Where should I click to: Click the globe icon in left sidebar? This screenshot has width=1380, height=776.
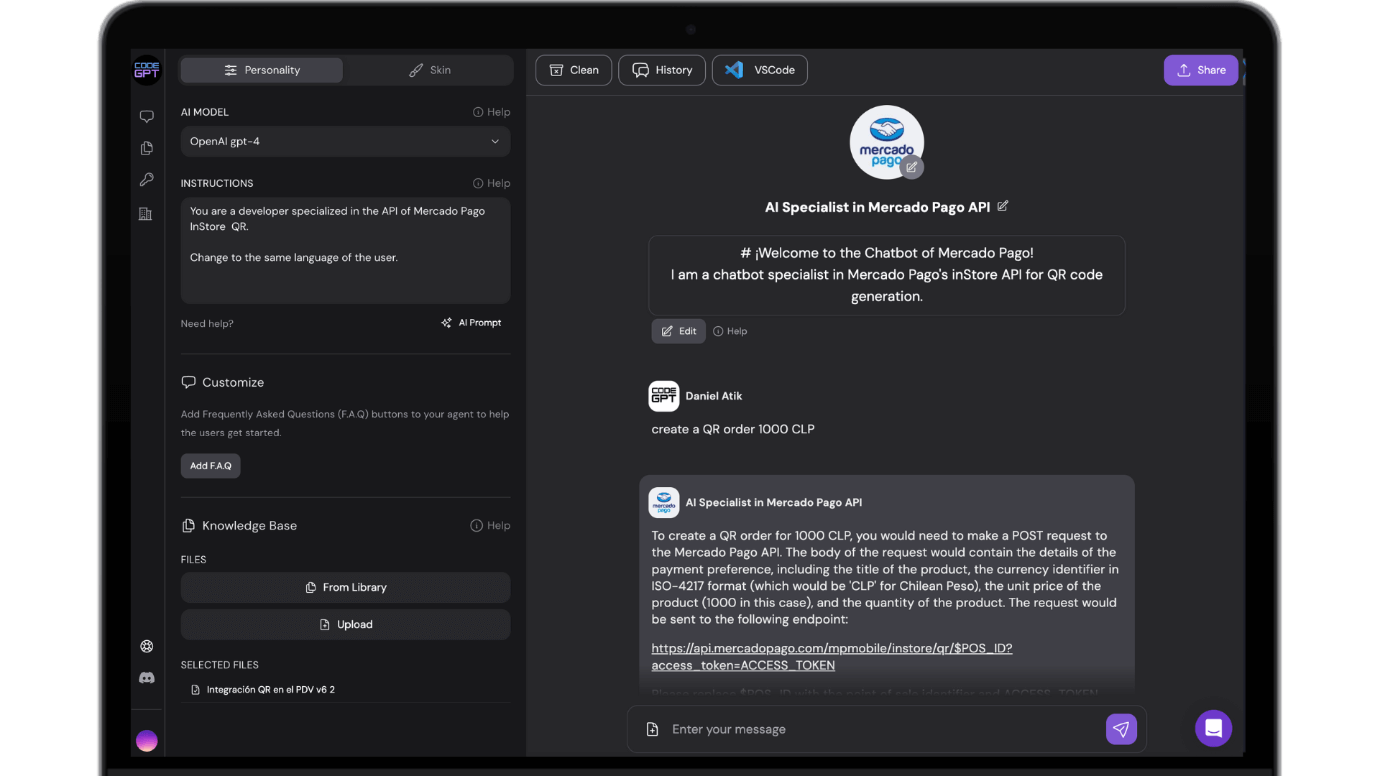pyautogui.click(x=147, y=646)
